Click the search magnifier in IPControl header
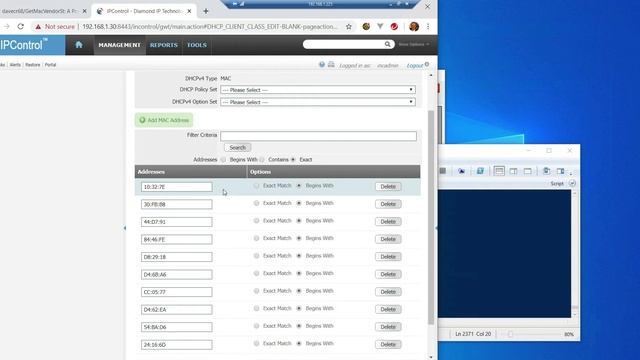The width and height of the screenshot is (640, 360). (387, 44)
